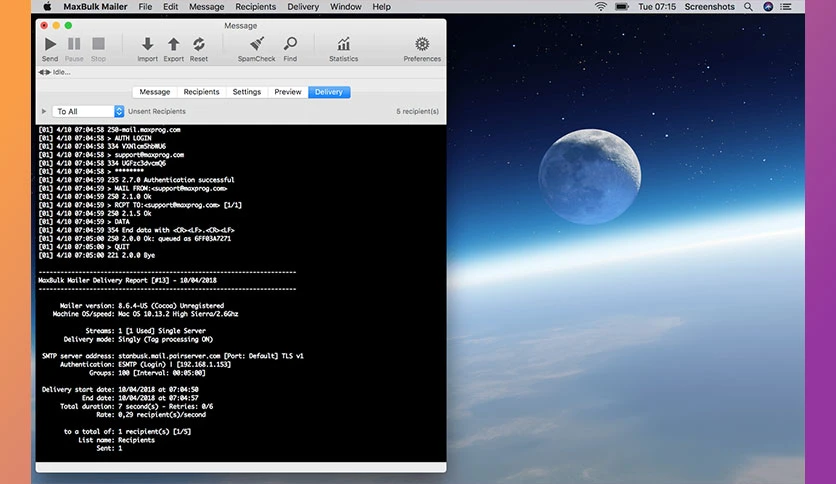This screenshot has width=836, height=484.
Task: Switch to the Preview tab
Action: click(288, 92)
